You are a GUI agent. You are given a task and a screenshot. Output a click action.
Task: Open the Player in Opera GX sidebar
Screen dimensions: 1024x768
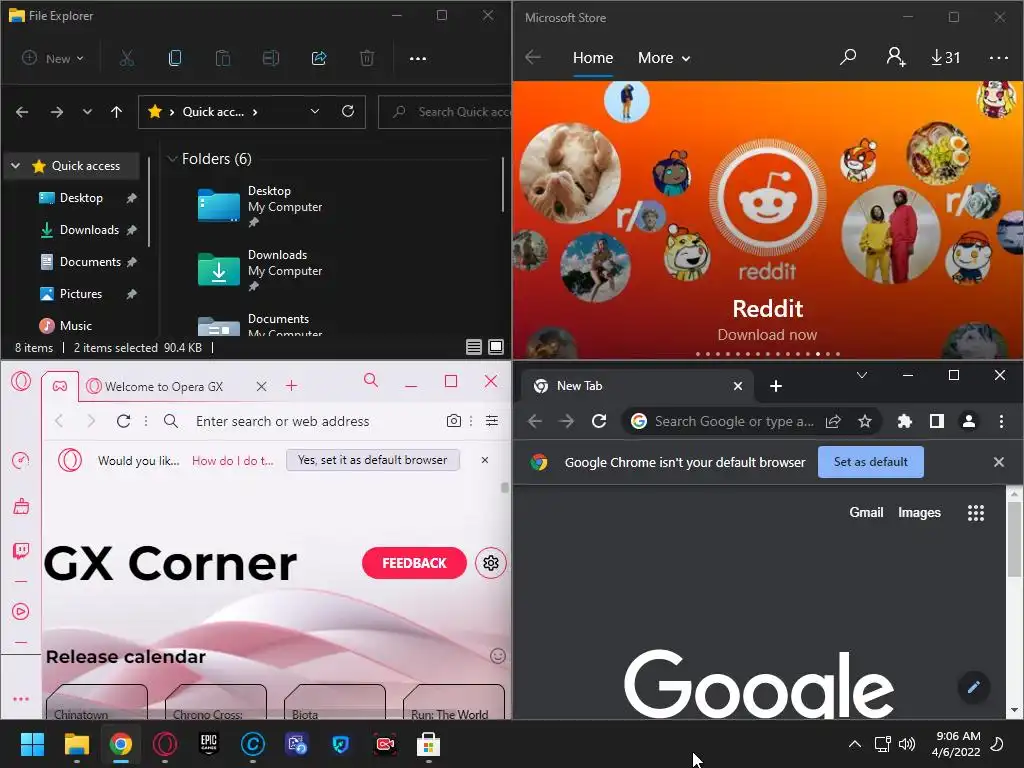pyautogui.click(x=21, y=611)
